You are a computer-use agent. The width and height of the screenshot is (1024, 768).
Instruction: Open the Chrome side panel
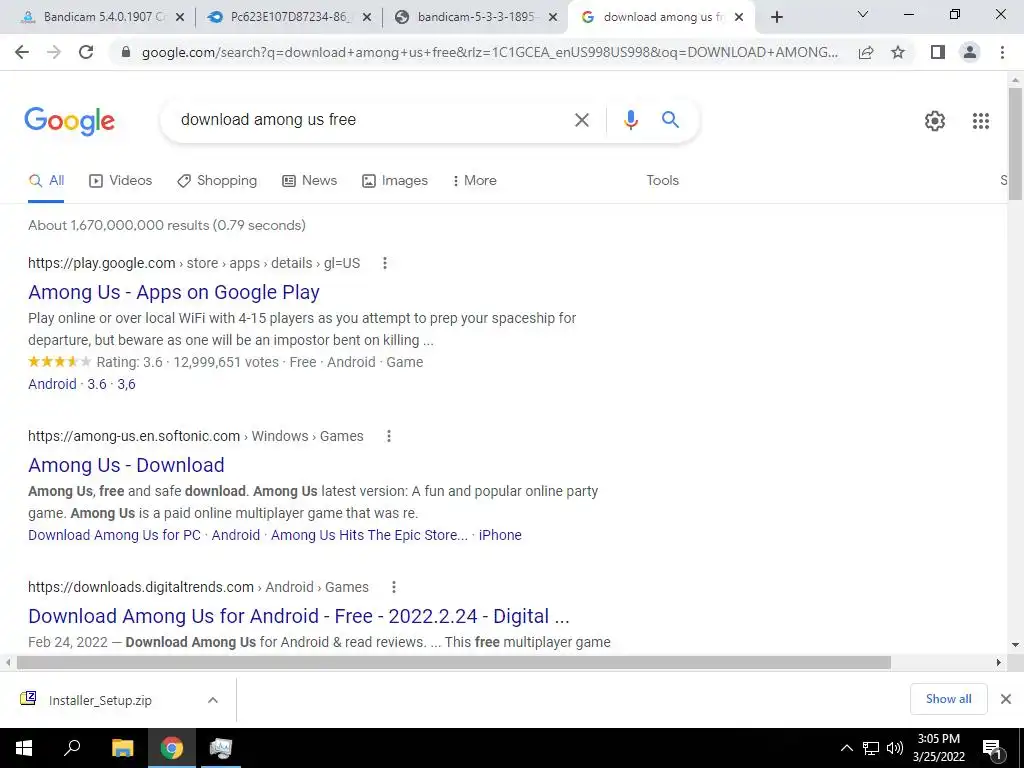pos(938,52)
